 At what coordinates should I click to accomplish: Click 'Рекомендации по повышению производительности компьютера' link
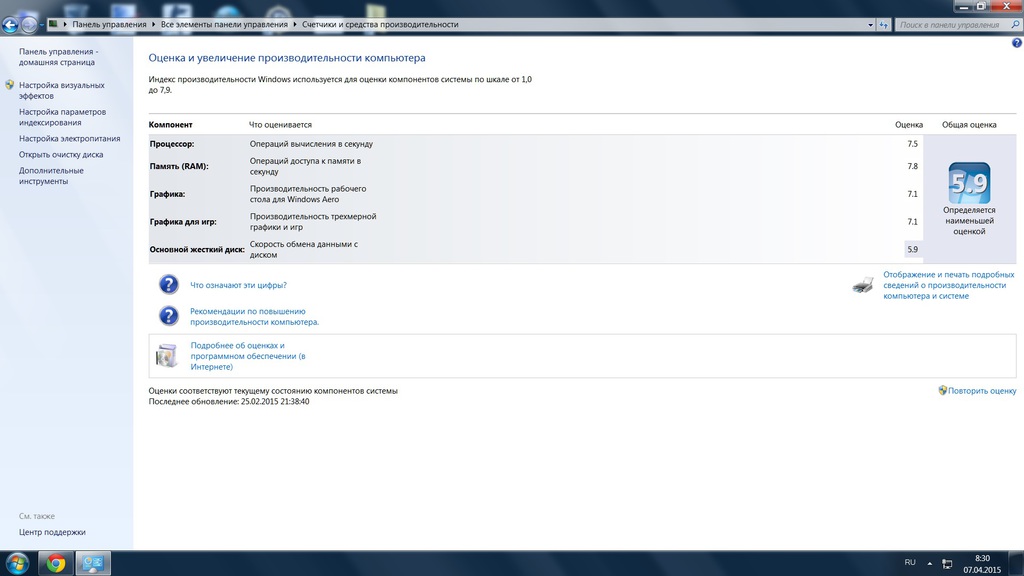click(255, 316)
